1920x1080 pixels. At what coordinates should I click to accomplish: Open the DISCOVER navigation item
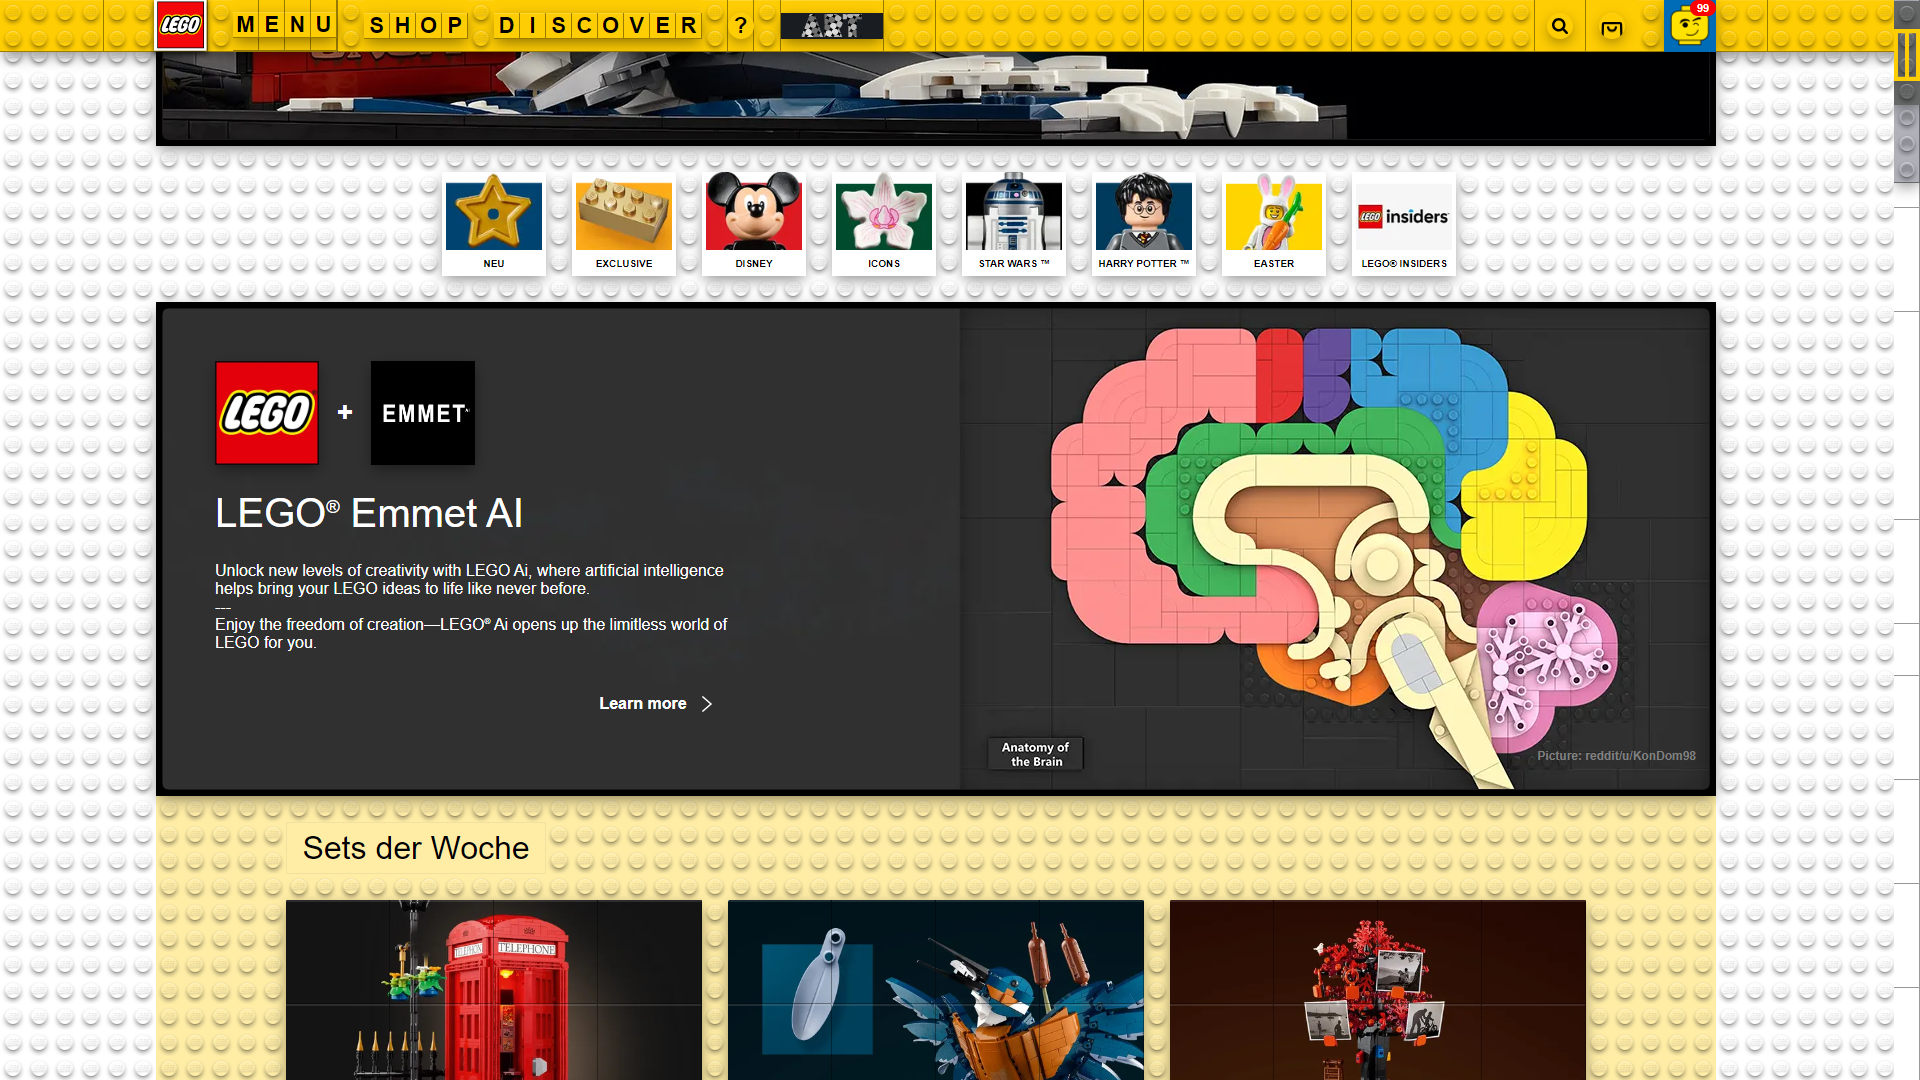(597, 25)
